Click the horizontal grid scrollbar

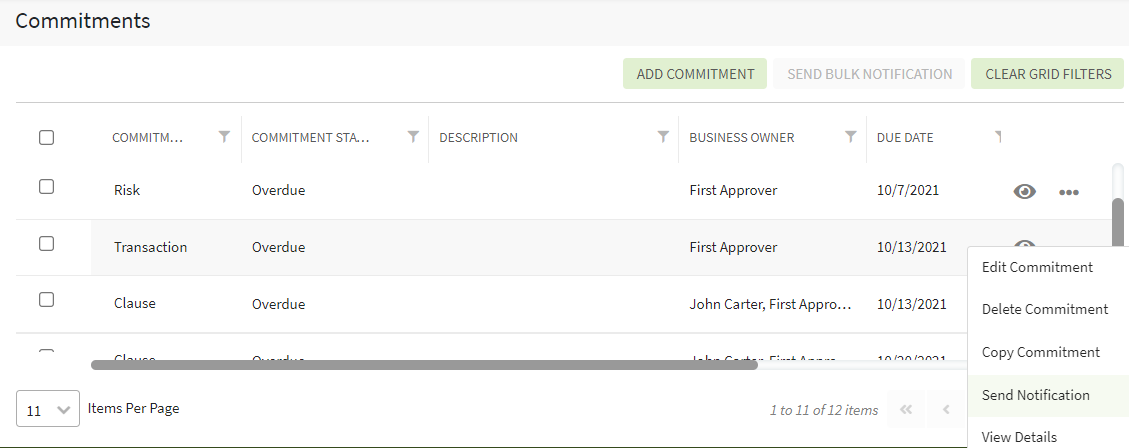[423, 365]
